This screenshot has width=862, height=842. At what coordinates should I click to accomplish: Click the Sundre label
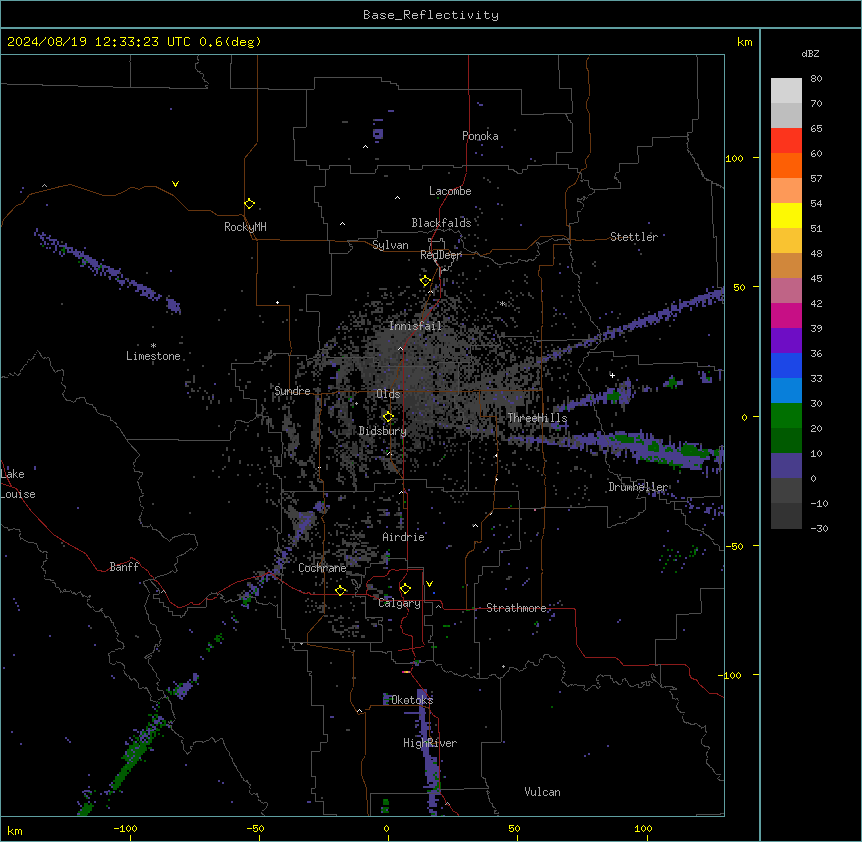click(x=292, y=391)
